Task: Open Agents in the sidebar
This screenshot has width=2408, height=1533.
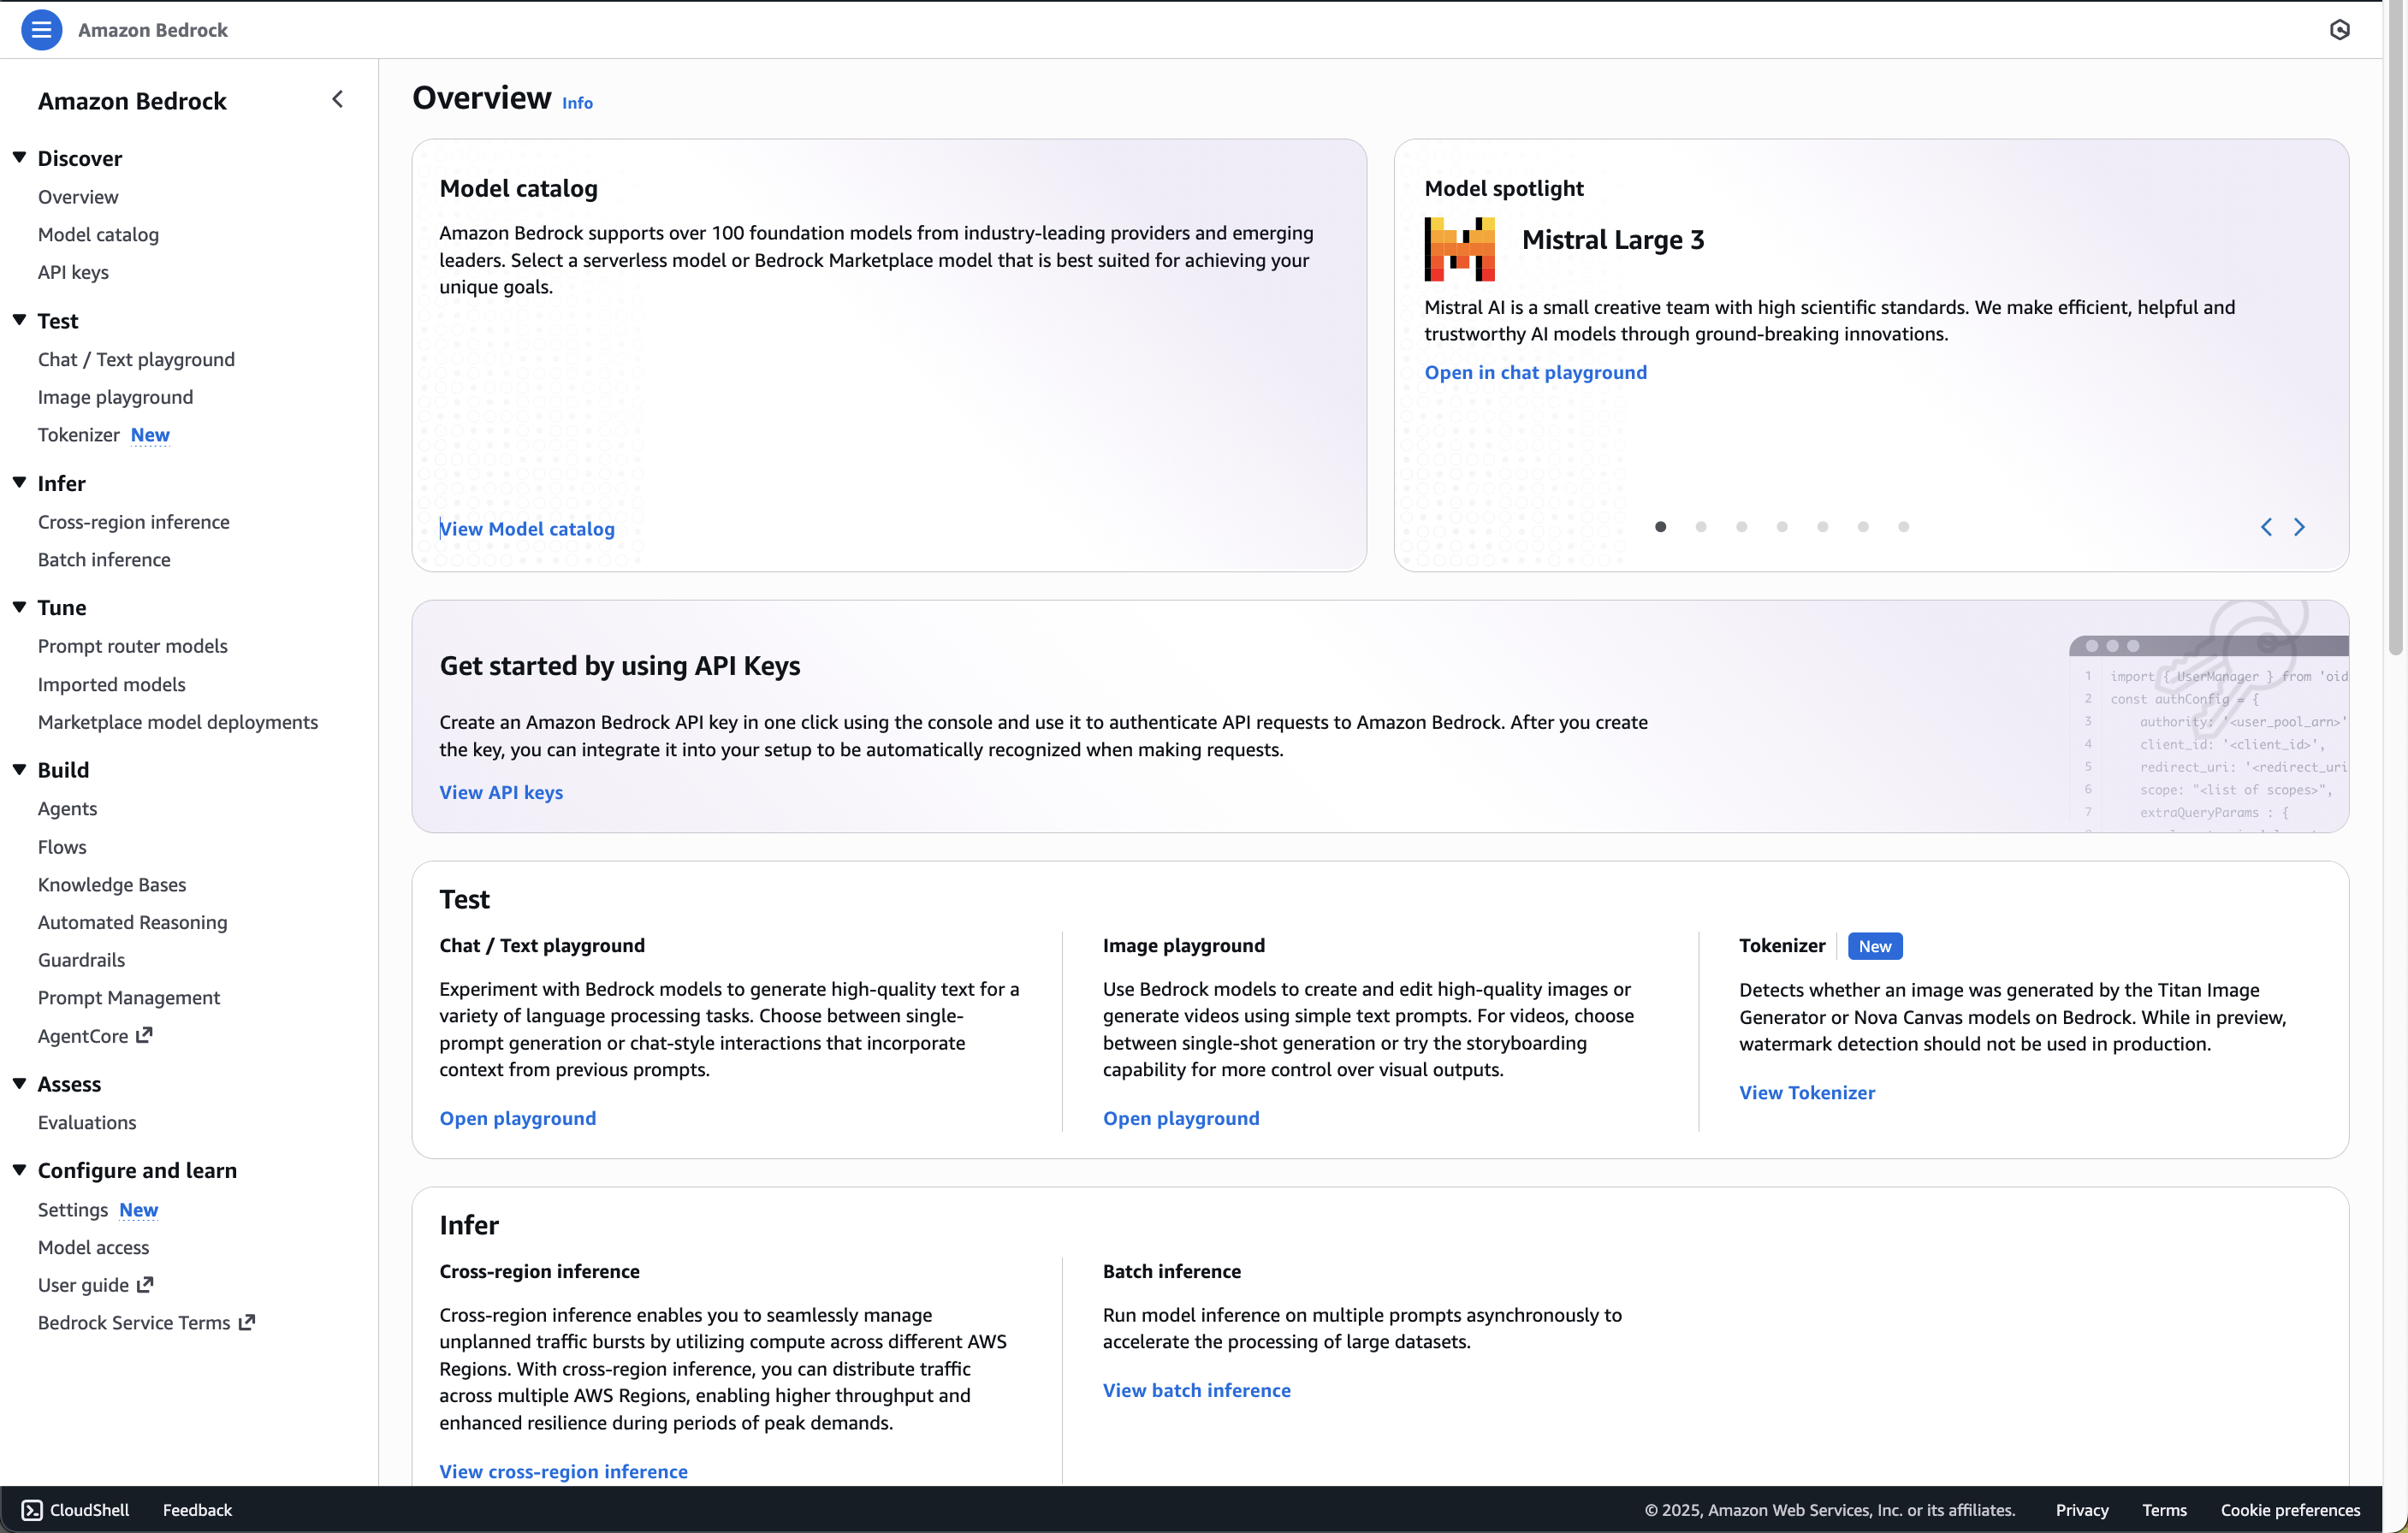Action: point(67,809)
